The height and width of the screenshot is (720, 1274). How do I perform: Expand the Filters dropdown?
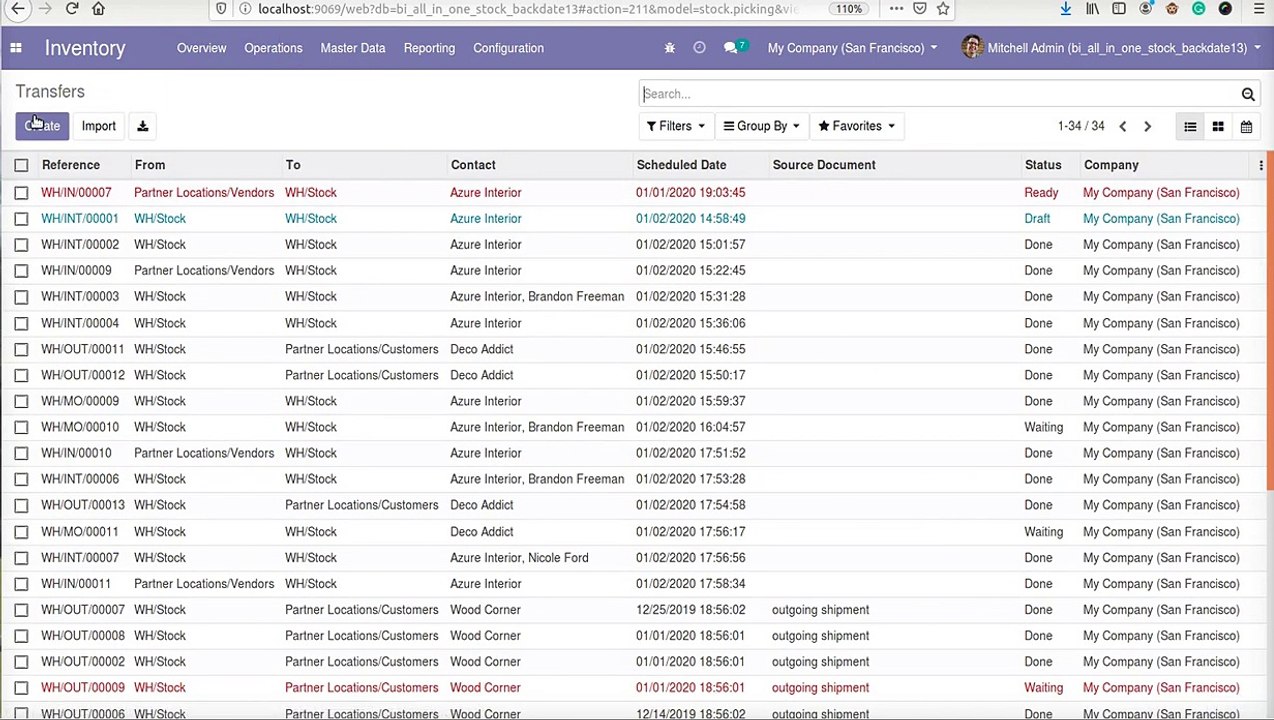point(675,126)
